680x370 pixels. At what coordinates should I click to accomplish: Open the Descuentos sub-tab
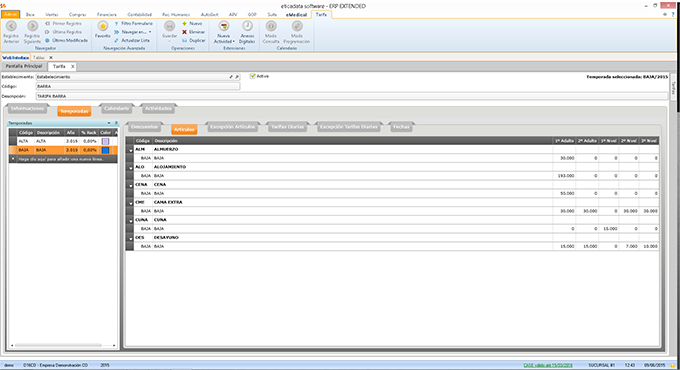pos(144,127)
